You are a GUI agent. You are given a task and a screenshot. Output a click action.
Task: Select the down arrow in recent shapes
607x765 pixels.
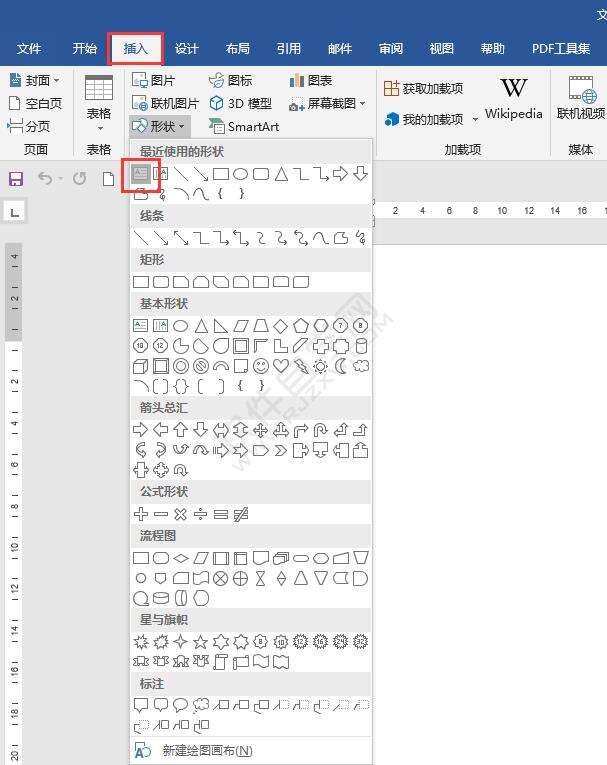tap(361, 173)
